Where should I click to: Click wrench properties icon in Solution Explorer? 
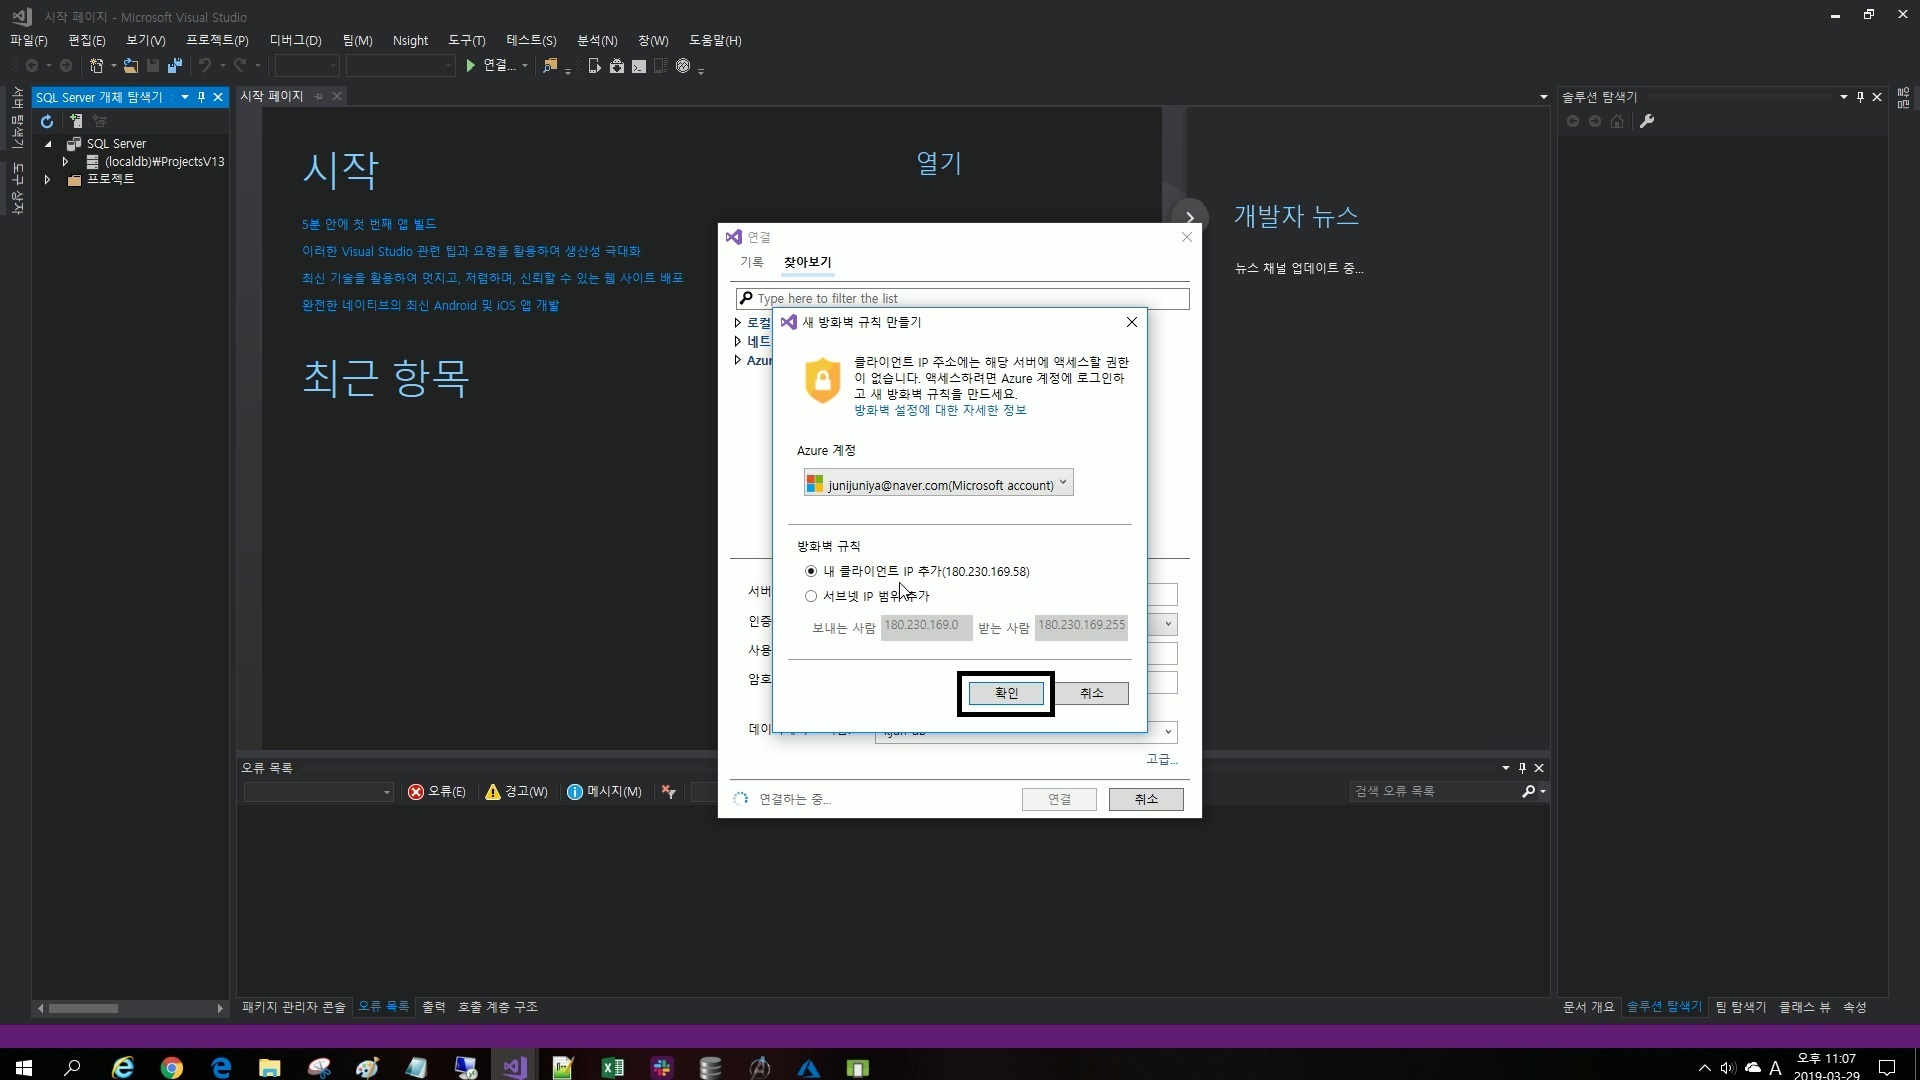coord(1647,121)
